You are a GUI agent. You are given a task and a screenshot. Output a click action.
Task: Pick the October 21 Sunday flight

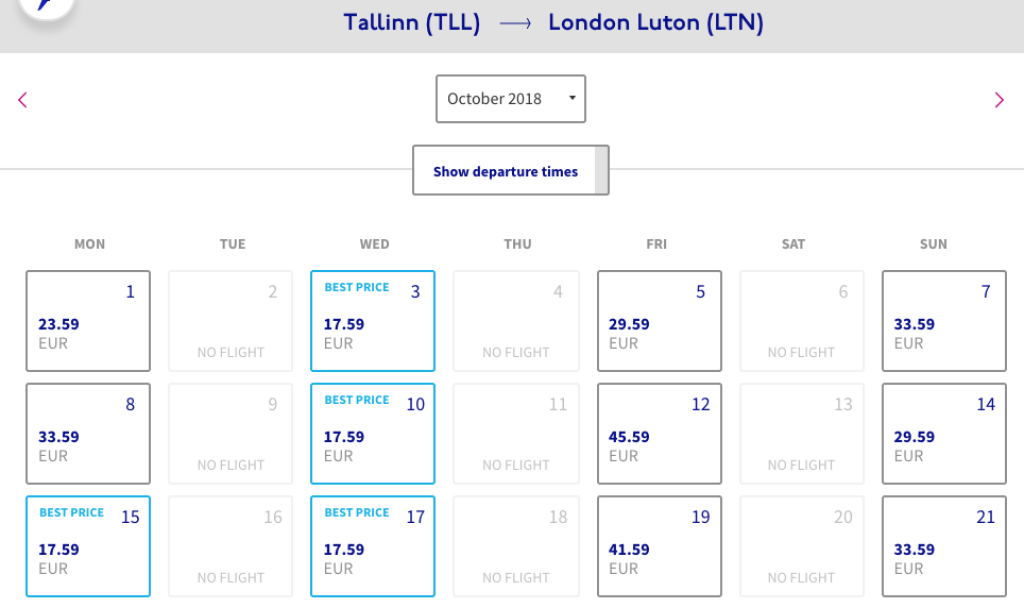tap(944, 546)
